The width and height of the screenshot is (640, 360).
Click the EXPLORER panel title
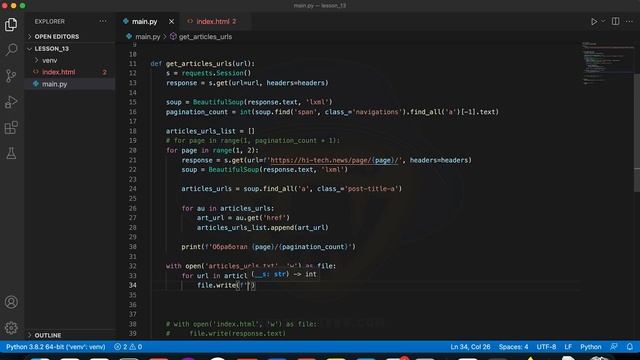49,22
